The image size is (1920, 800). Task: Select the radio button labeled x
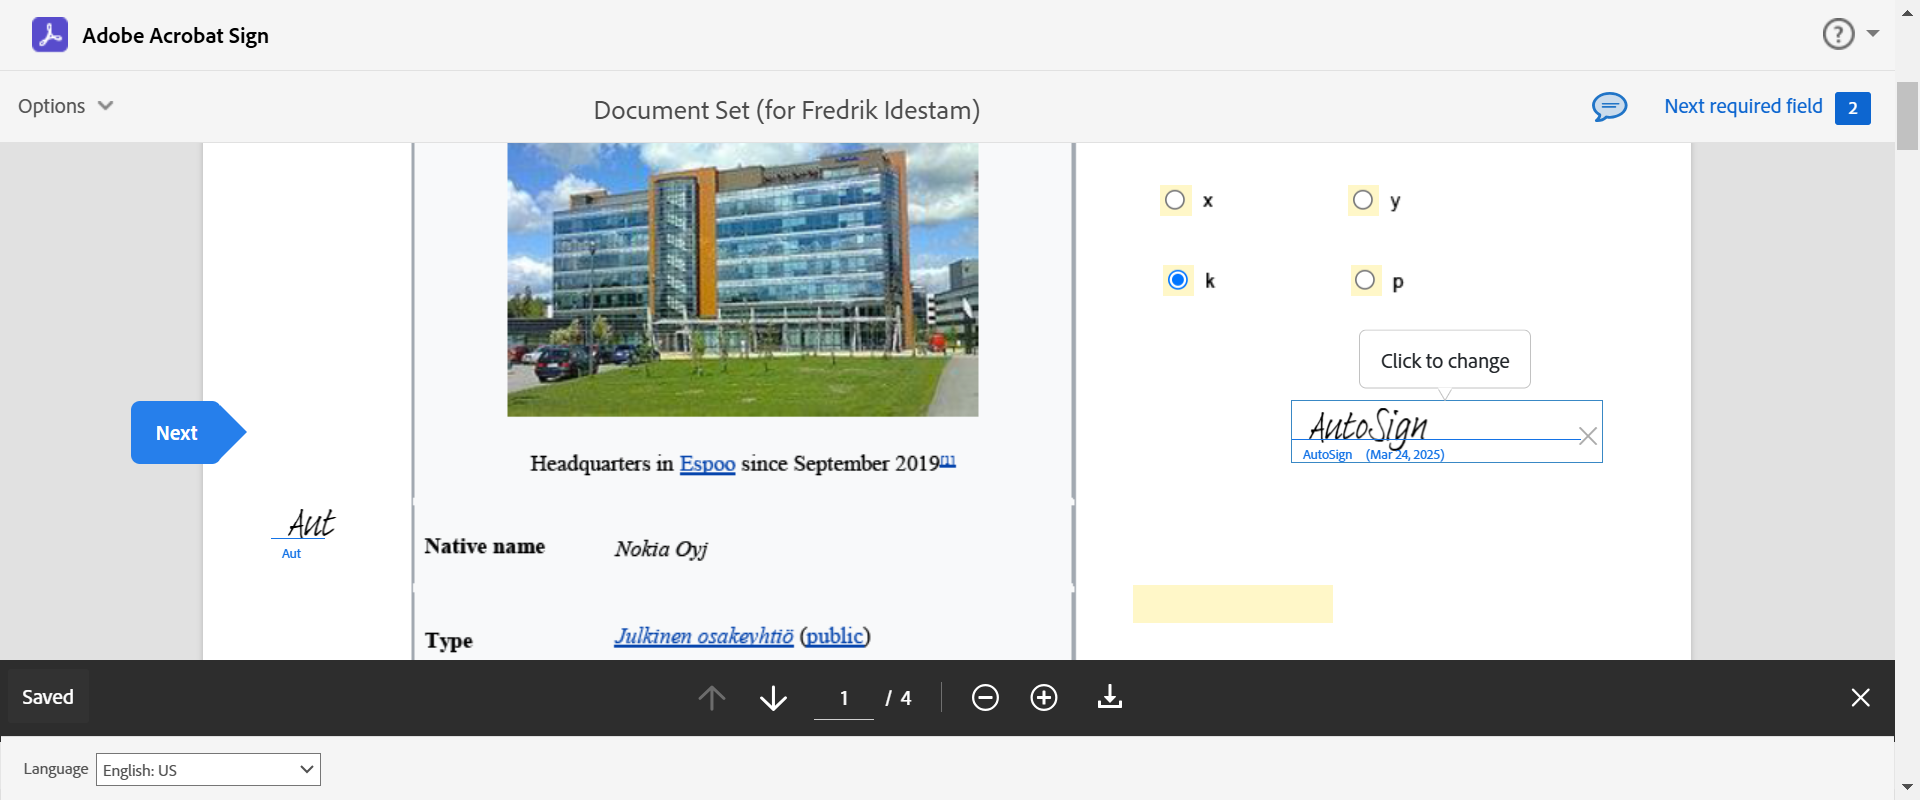click(1175, 200)
